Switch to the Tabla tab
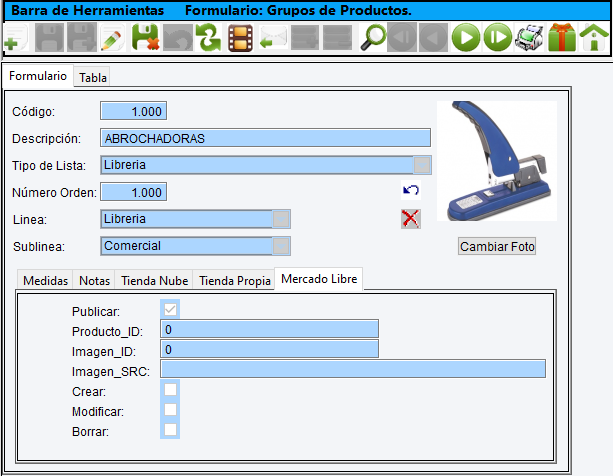Viewport: 613px width, 476px height. pos(93,77)
